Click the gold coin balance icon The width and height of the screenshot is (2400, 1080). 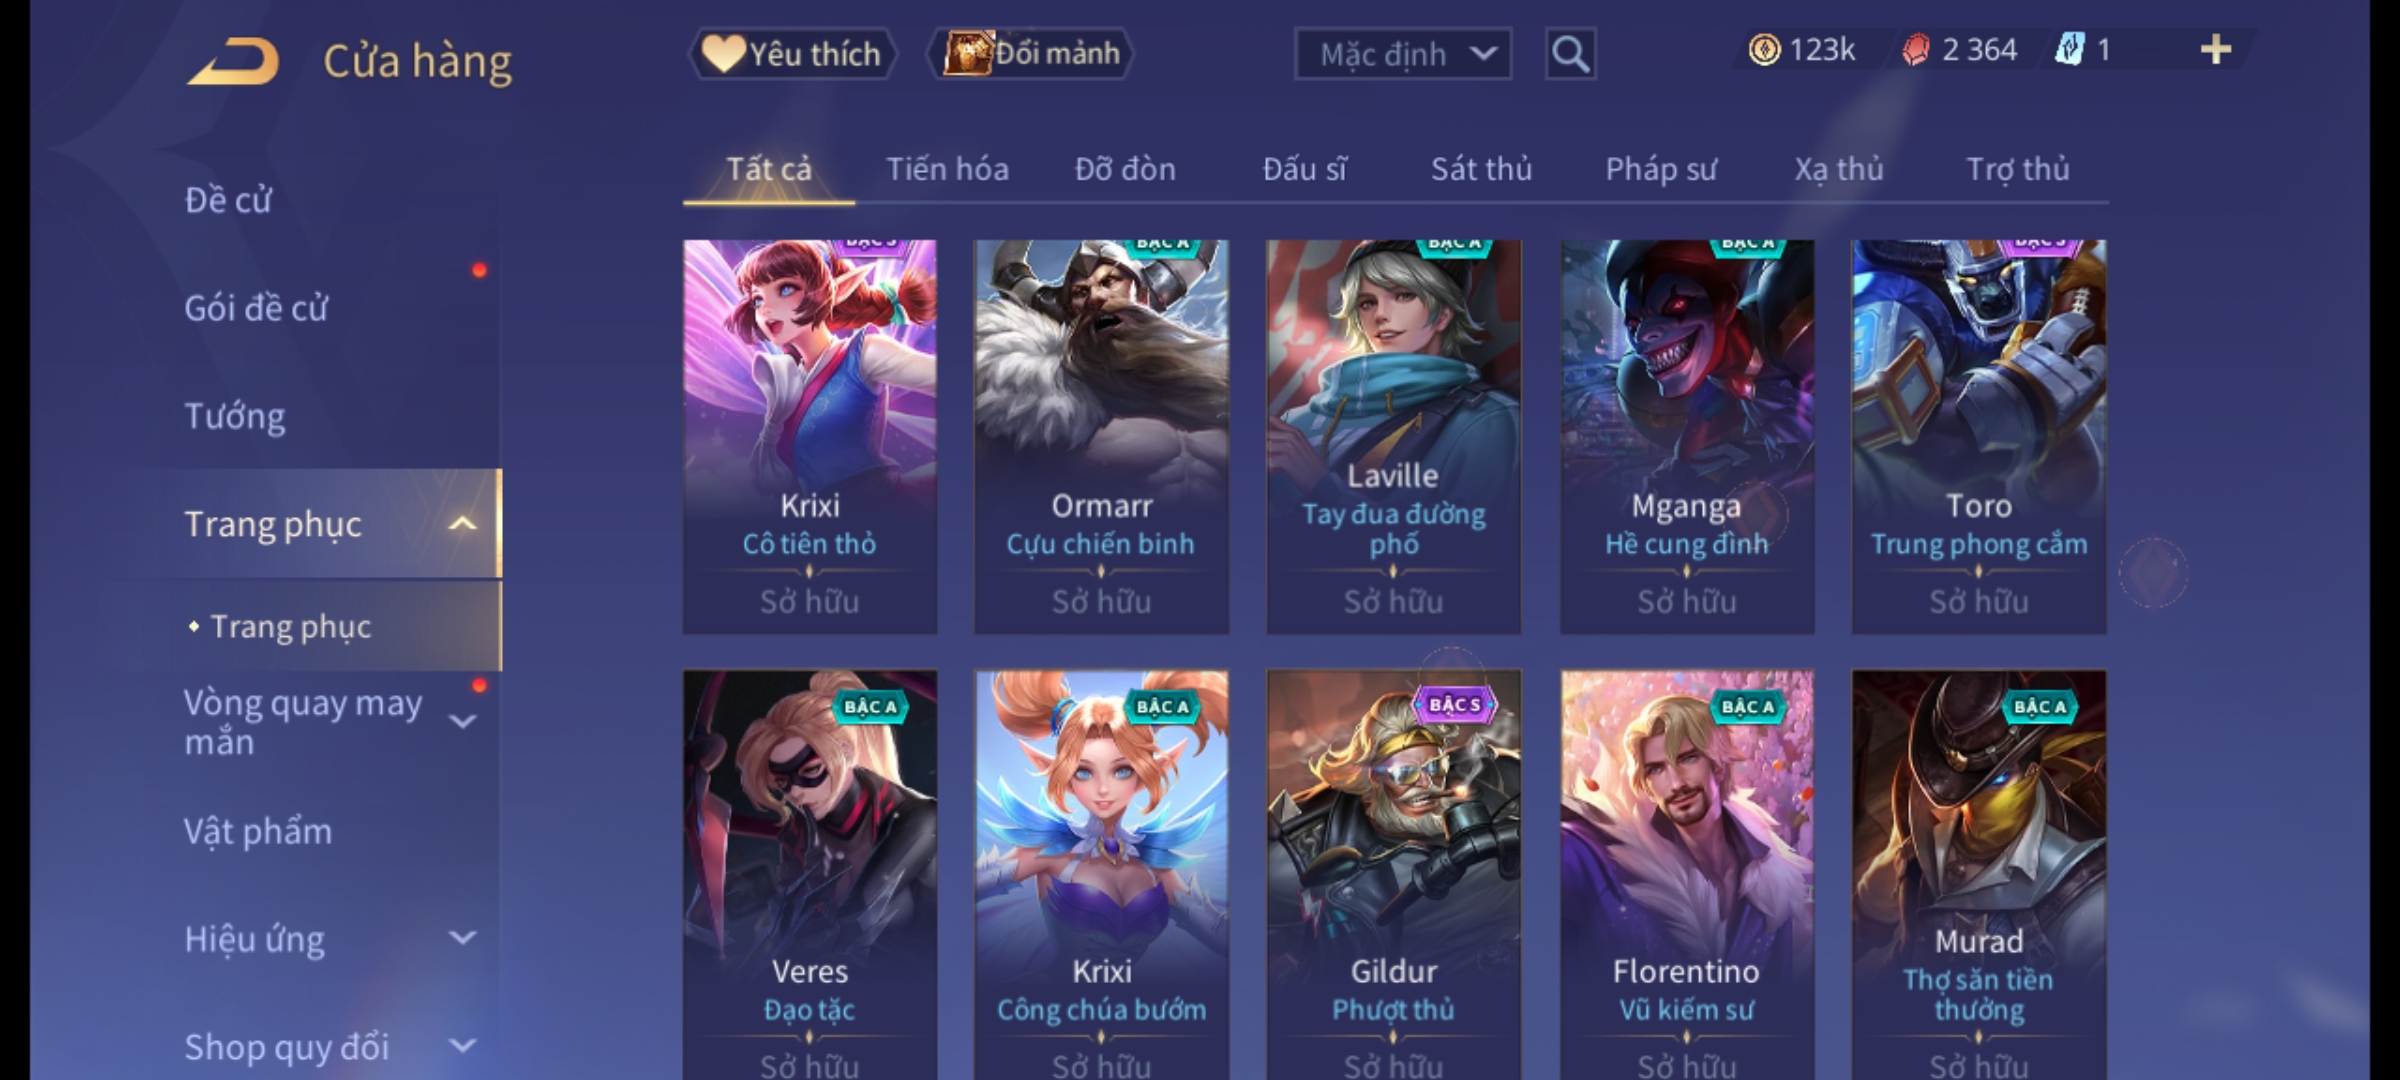pos(1764,50)
